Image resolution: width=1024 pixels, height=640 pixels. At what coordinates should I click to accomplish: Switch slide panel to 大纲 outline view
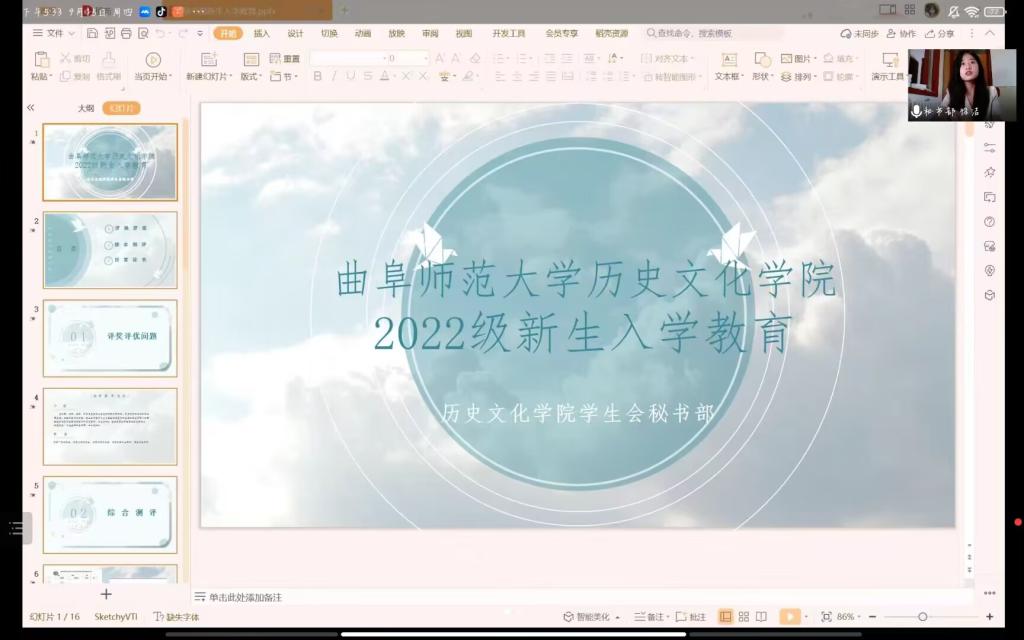coord(86,107)
